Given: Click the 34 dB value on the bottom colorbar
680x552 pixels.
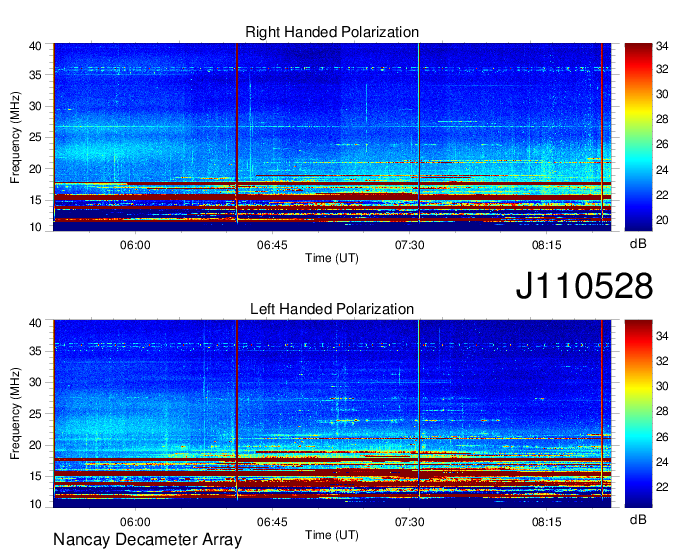Looking at the screenshot, I should coord(662,336).
